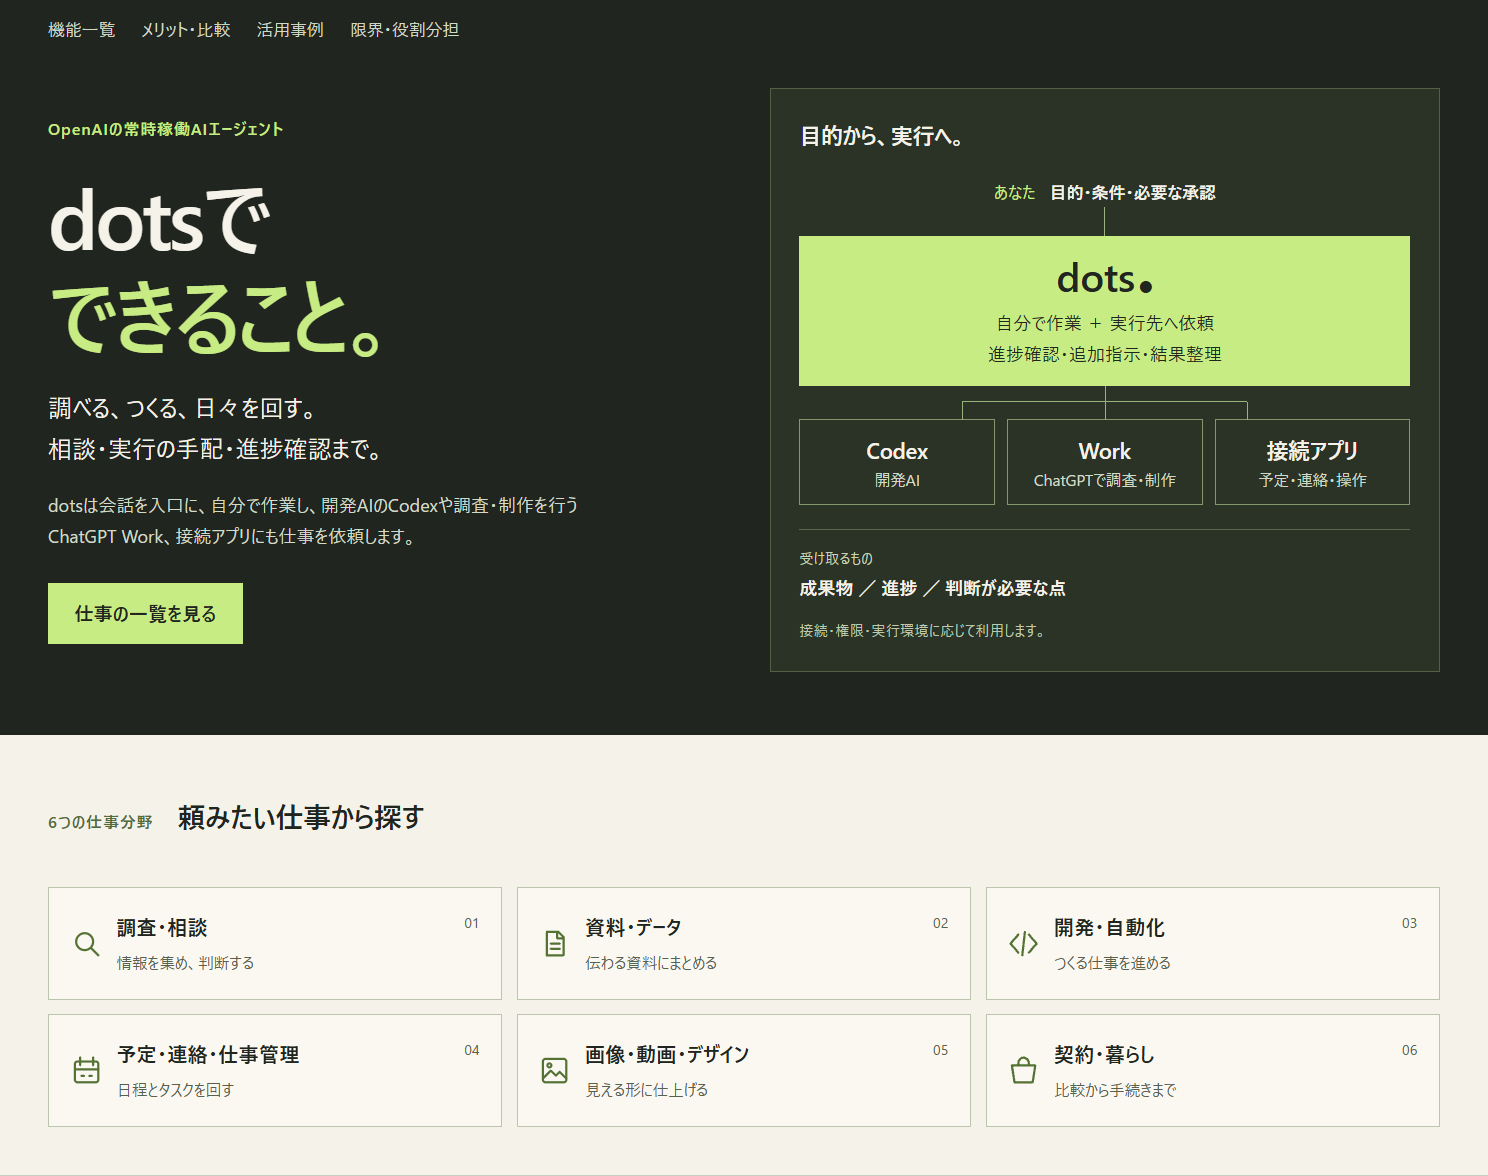Open メリット・比較 in the top navigation
This screenshot has width=1488, height=1176.
[x=186, y=30]
